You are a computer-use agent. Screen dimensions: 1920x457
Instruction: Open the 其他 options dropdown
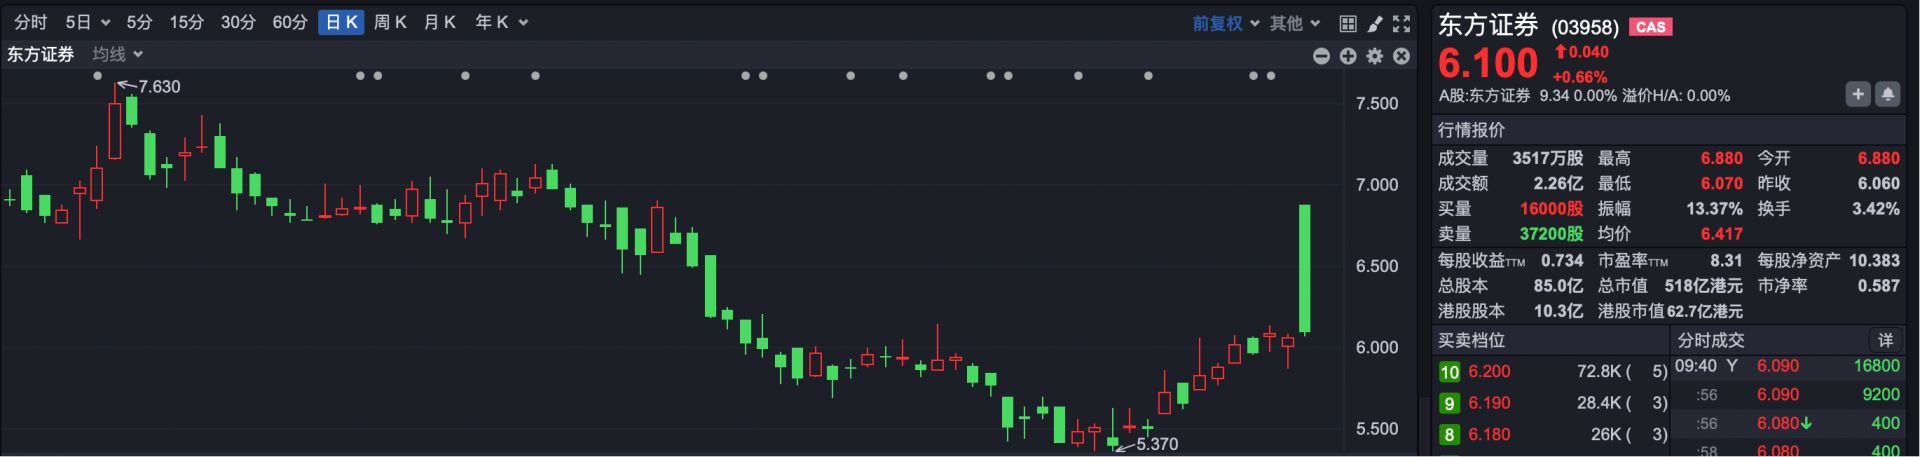tap(1295, 23)
